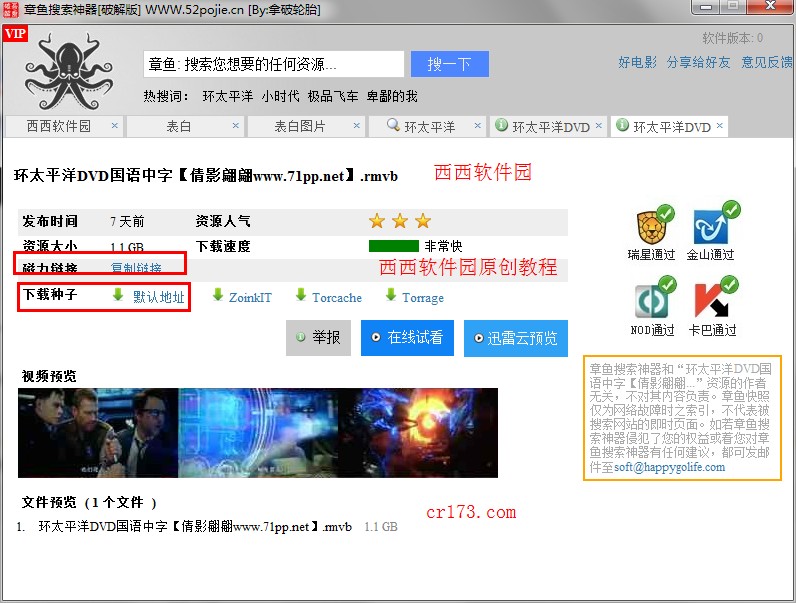Click the green arrow beside Torrage
The image size is (796, 603).
tap(391, 295)
